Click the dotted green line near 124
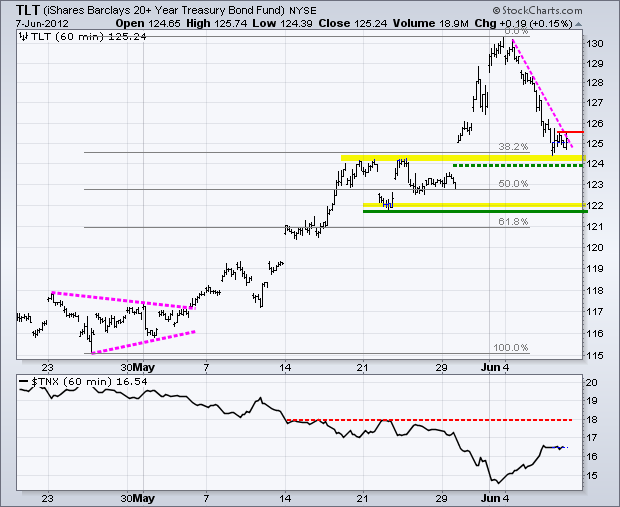620x507 pixels. [x=518, y=165]
